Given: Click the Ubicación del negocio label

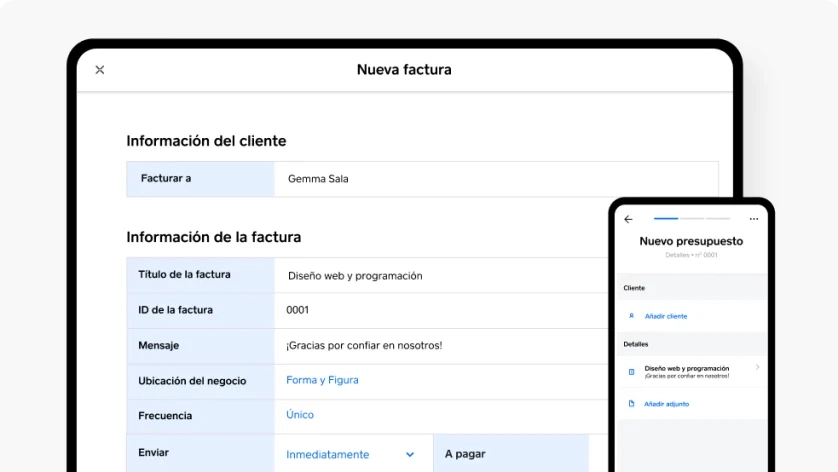Looking at the screenshot, I should (192, 381).
